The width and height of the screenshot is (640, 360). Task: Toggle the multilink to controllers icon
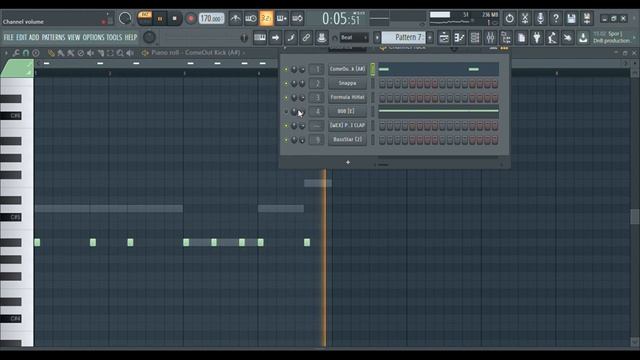point(306,38)
